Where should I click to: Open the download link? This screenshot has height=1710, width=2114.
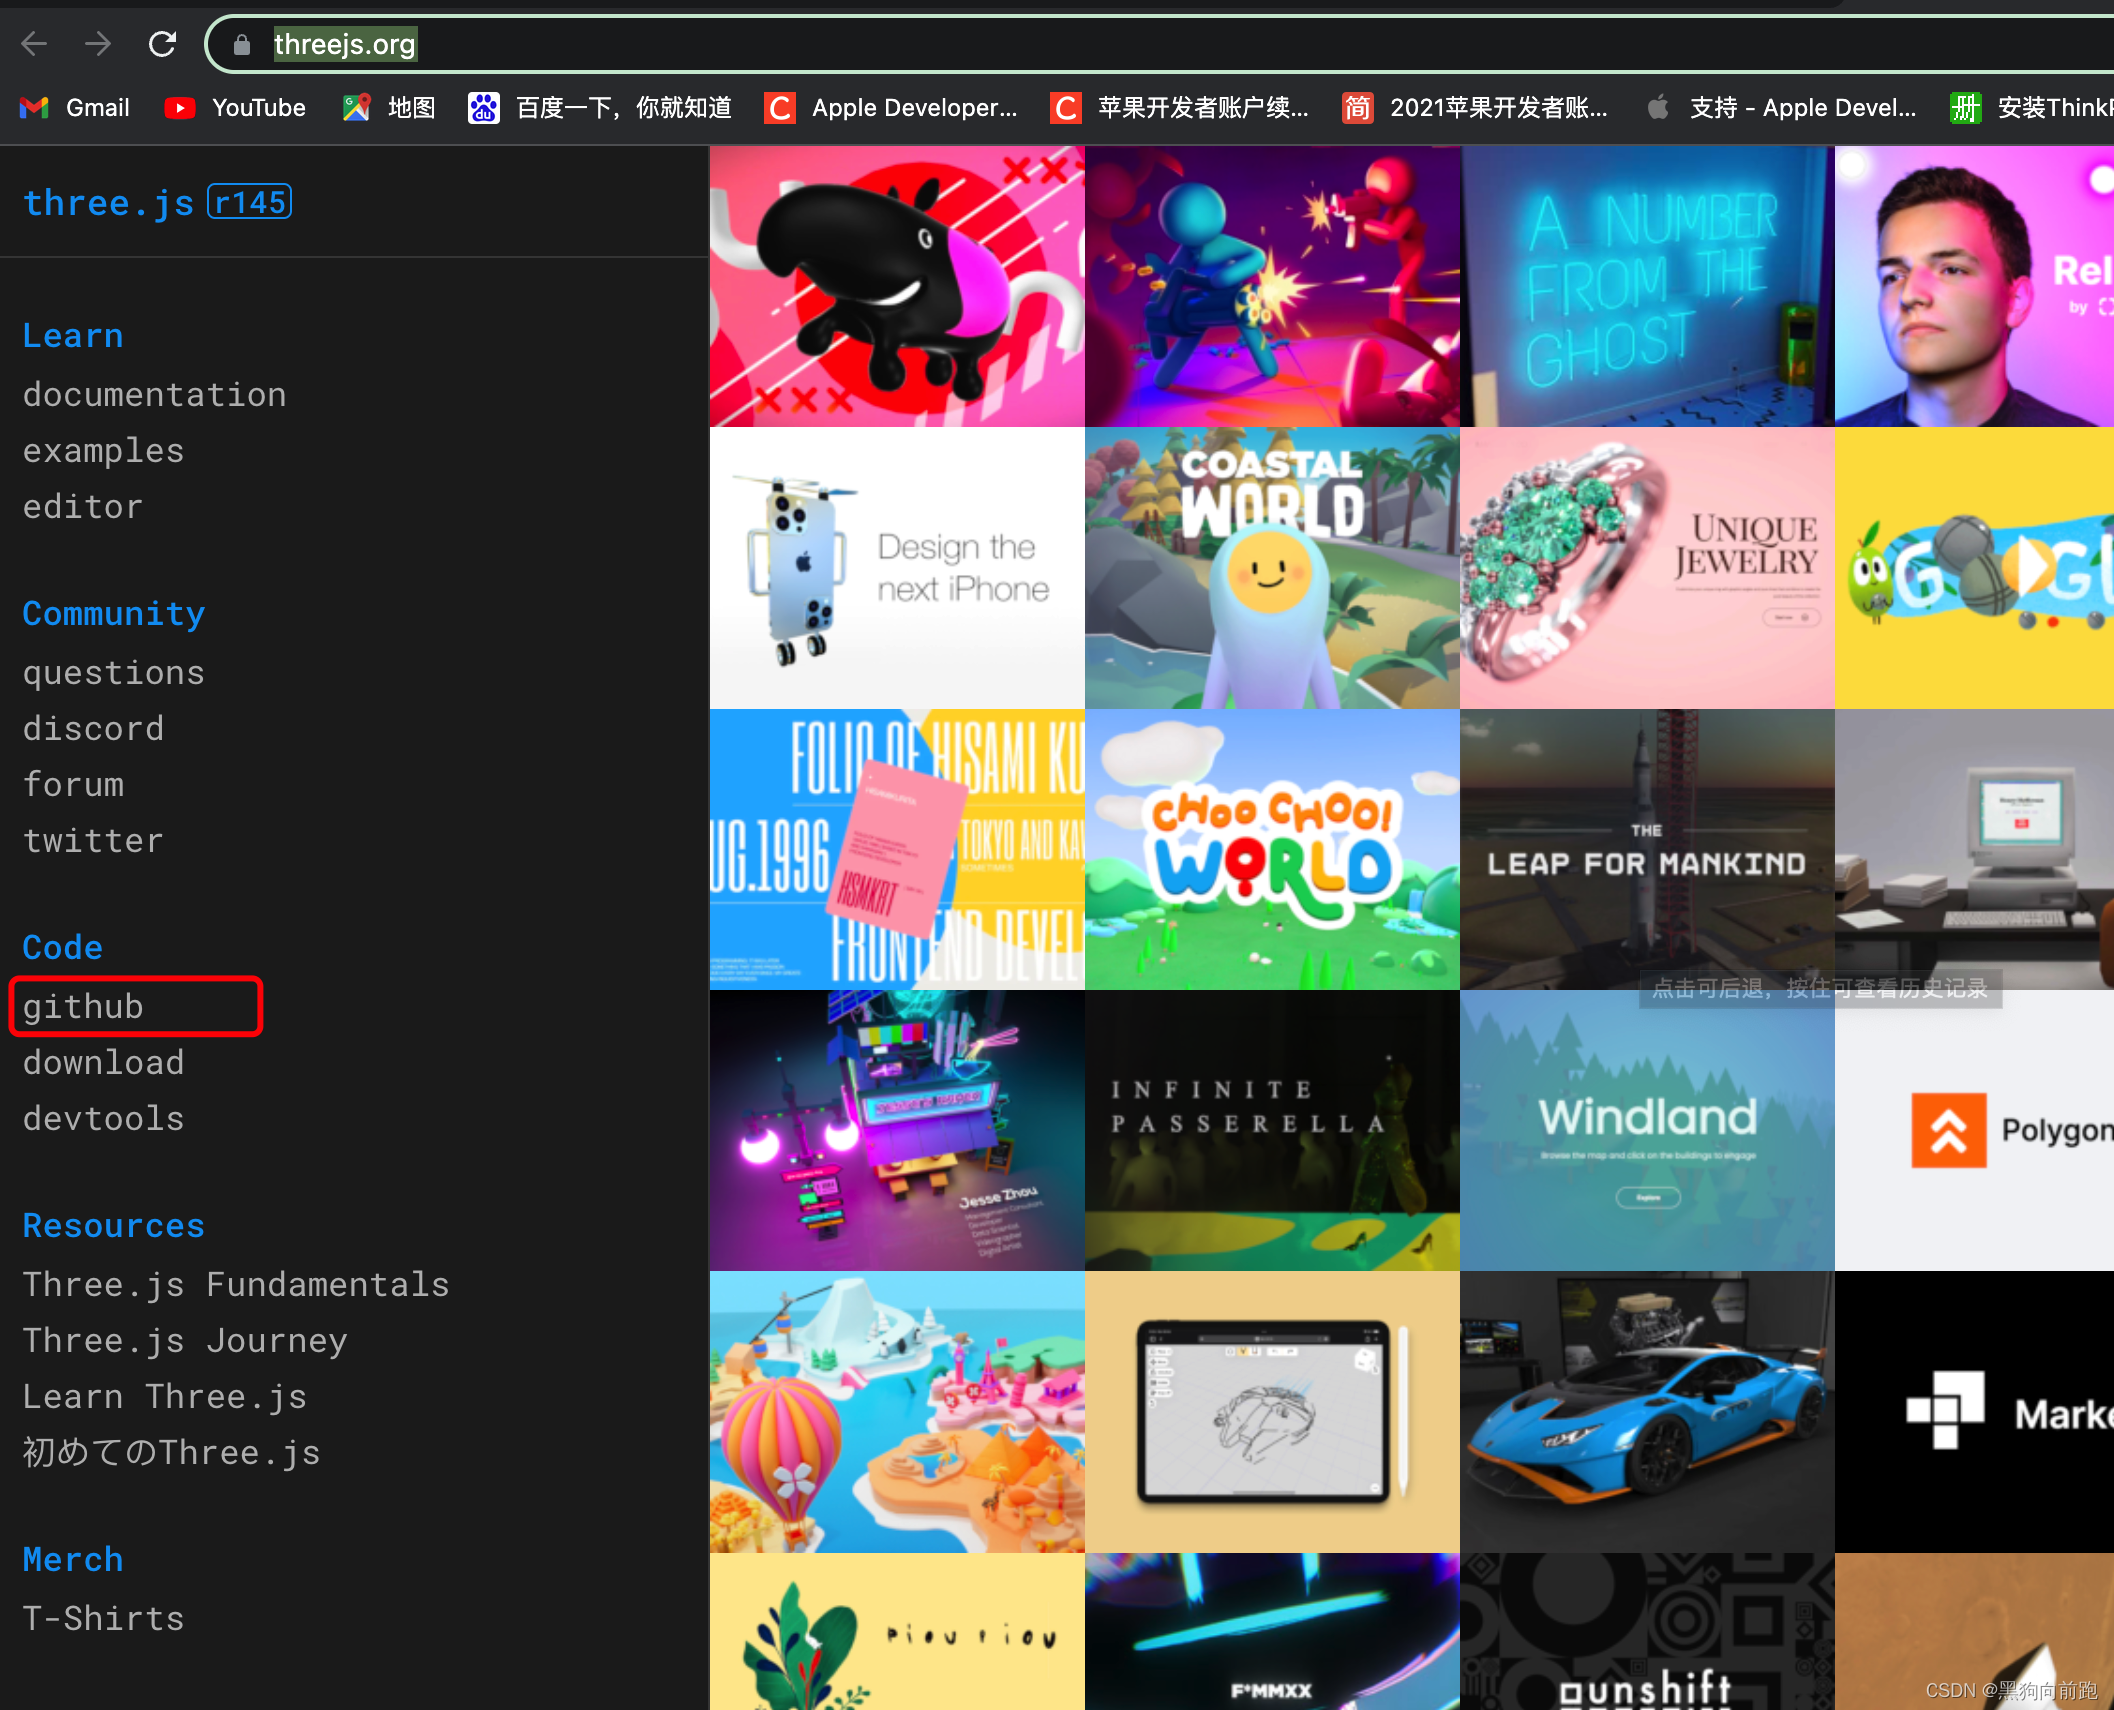pyautogui.click(x=103, y=1063)
